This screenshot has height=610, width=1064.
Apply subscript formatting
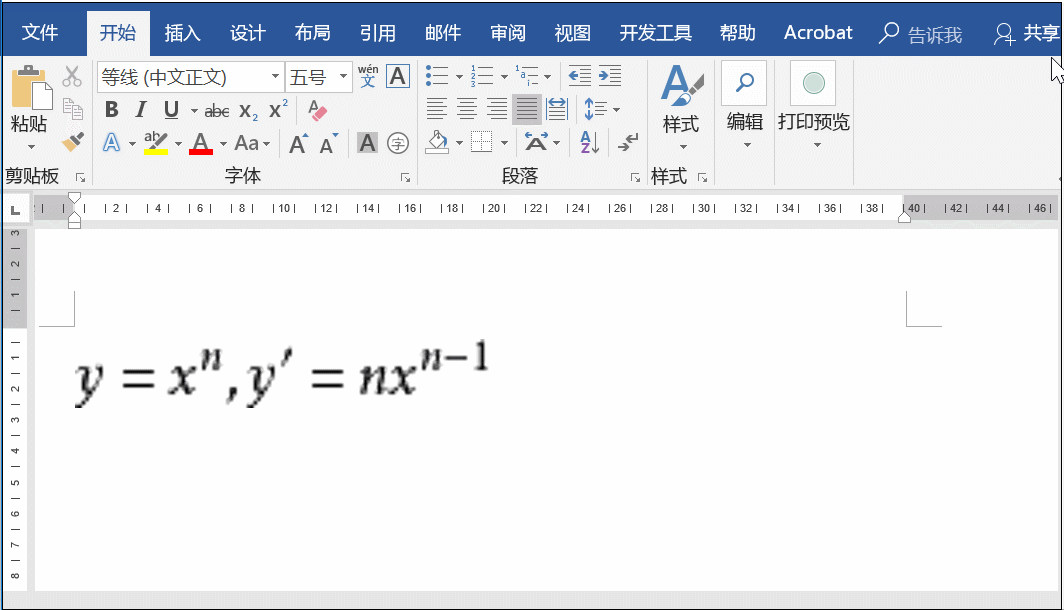coord(248,111)
